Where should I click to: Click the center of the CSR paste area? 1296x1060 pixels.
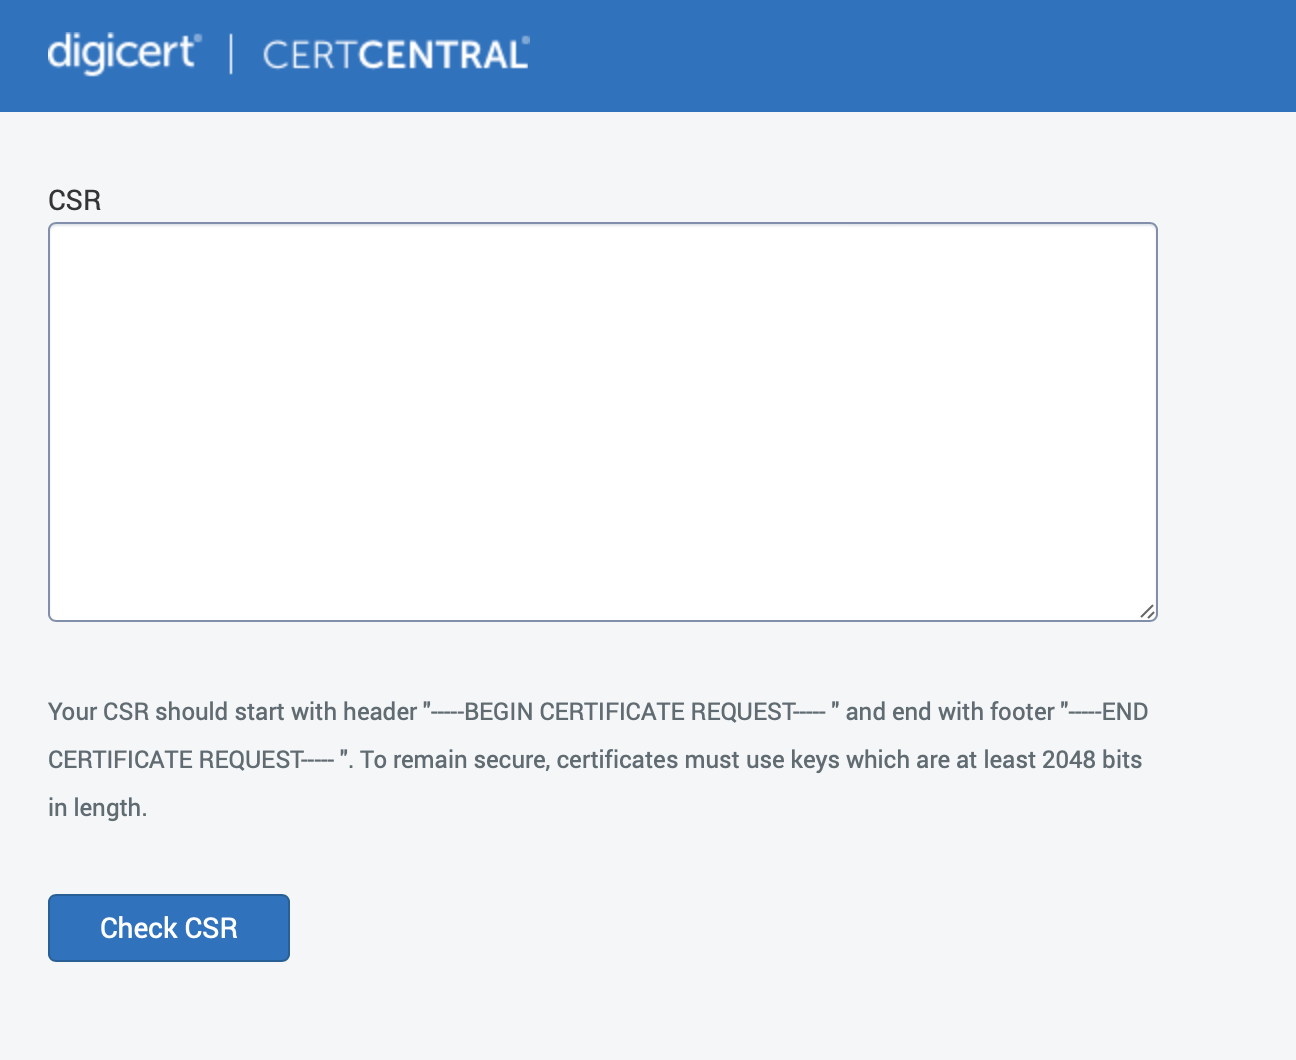(602, 420)
